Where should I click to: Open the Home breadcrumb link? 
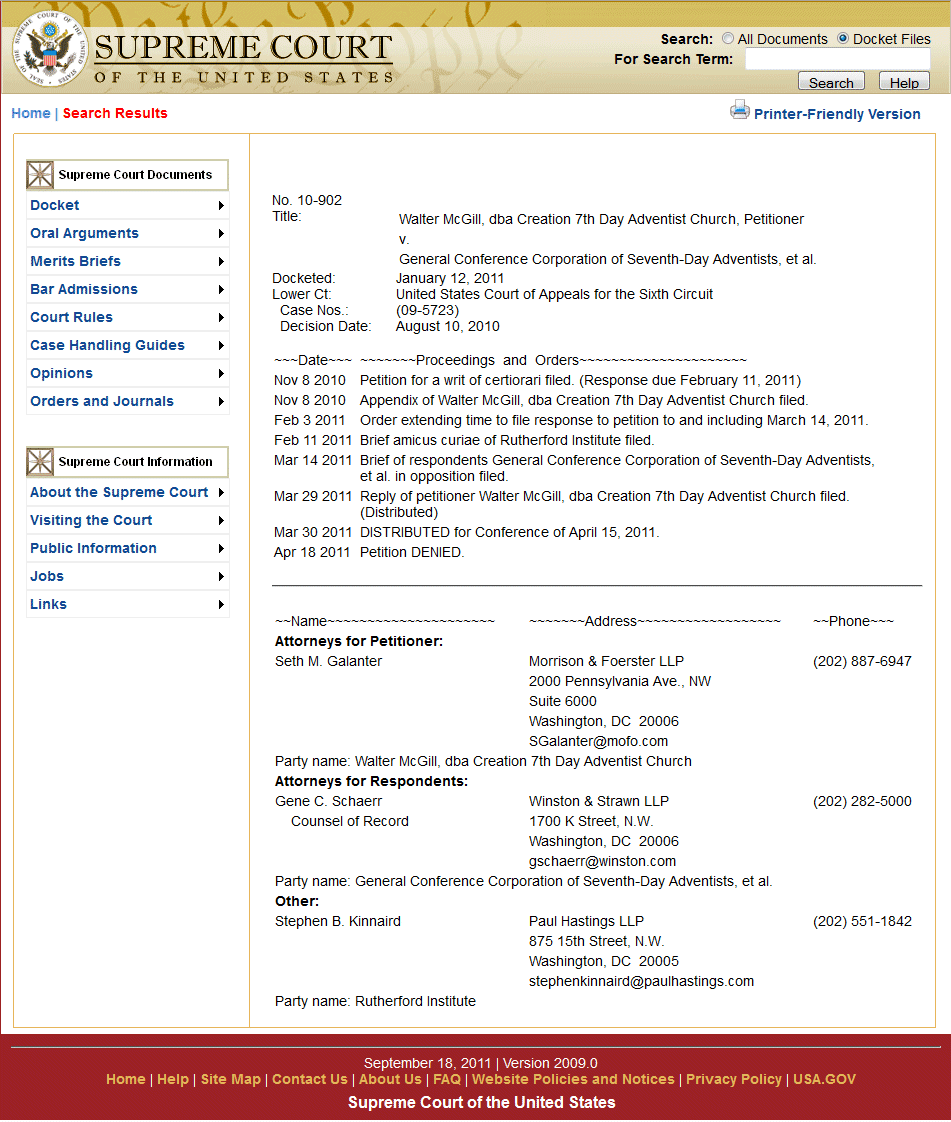click(31, 113)
